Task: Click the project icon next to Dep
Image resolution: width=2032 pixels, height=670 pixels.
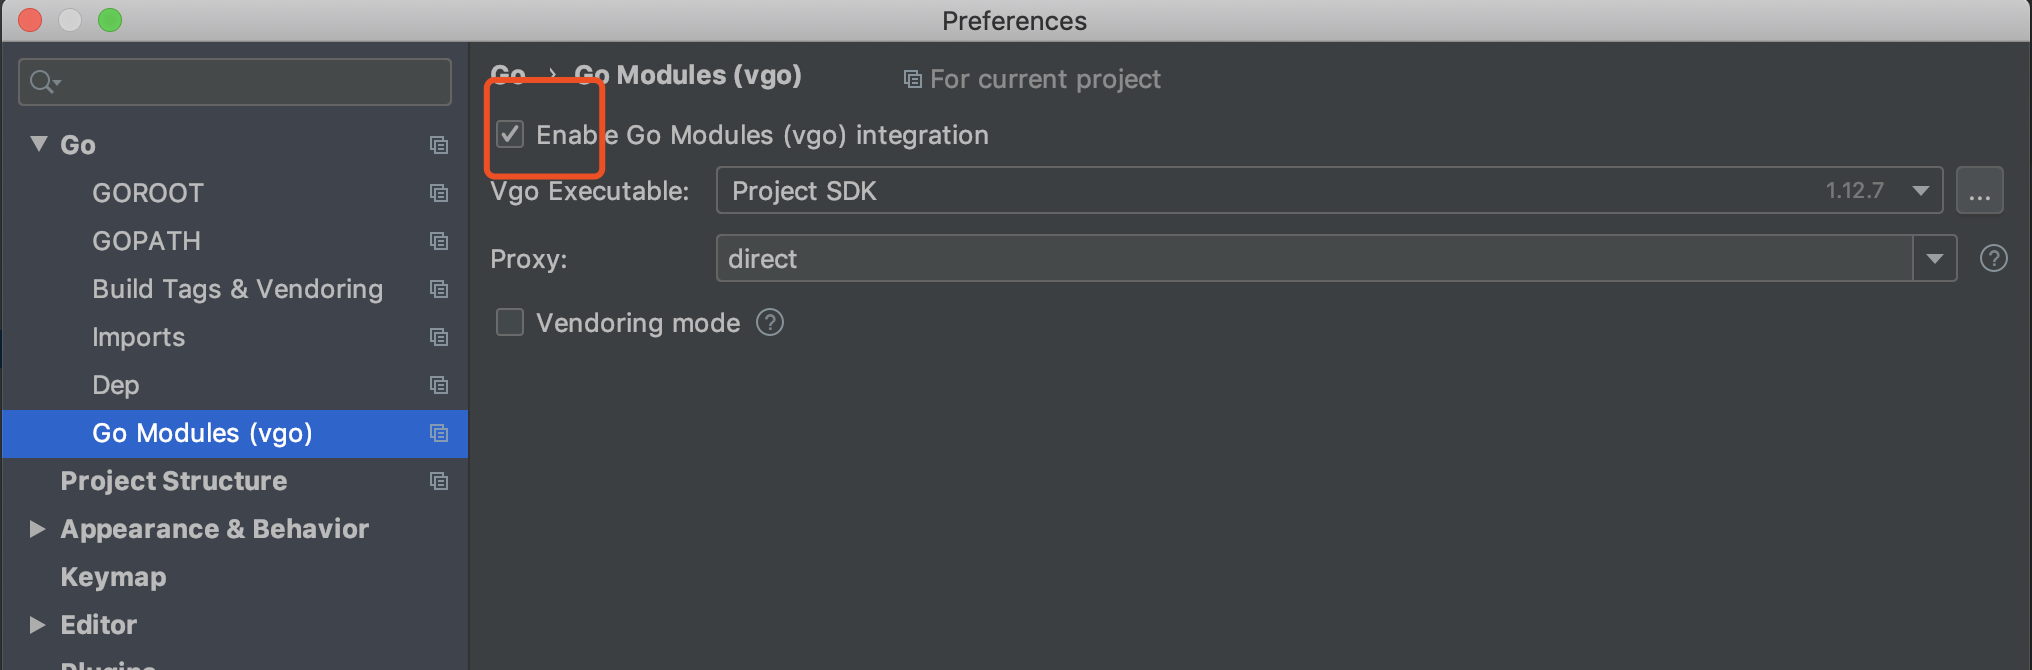Action: pos(438,385)
